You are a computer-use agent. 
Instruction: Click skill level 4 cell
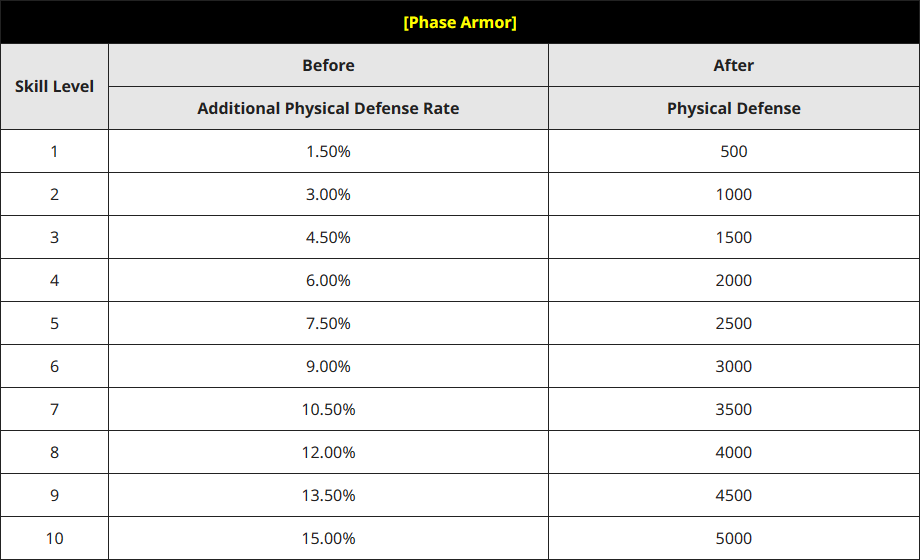point(55,281)
